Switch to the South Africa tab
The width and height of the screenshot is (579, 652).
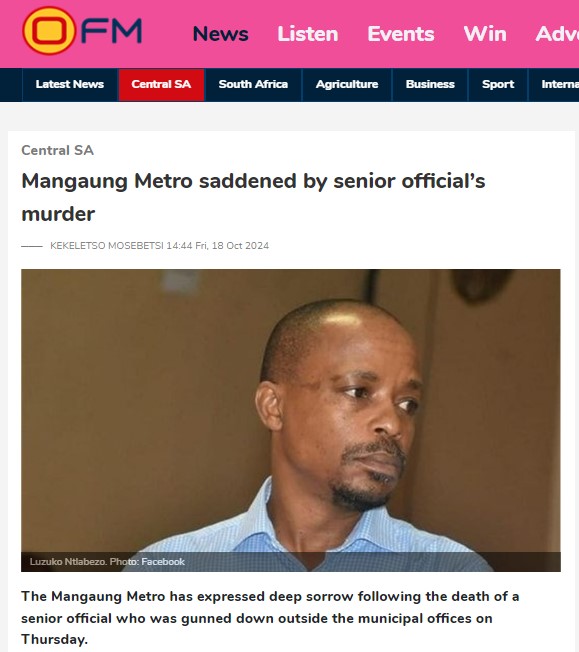[253, 84]
